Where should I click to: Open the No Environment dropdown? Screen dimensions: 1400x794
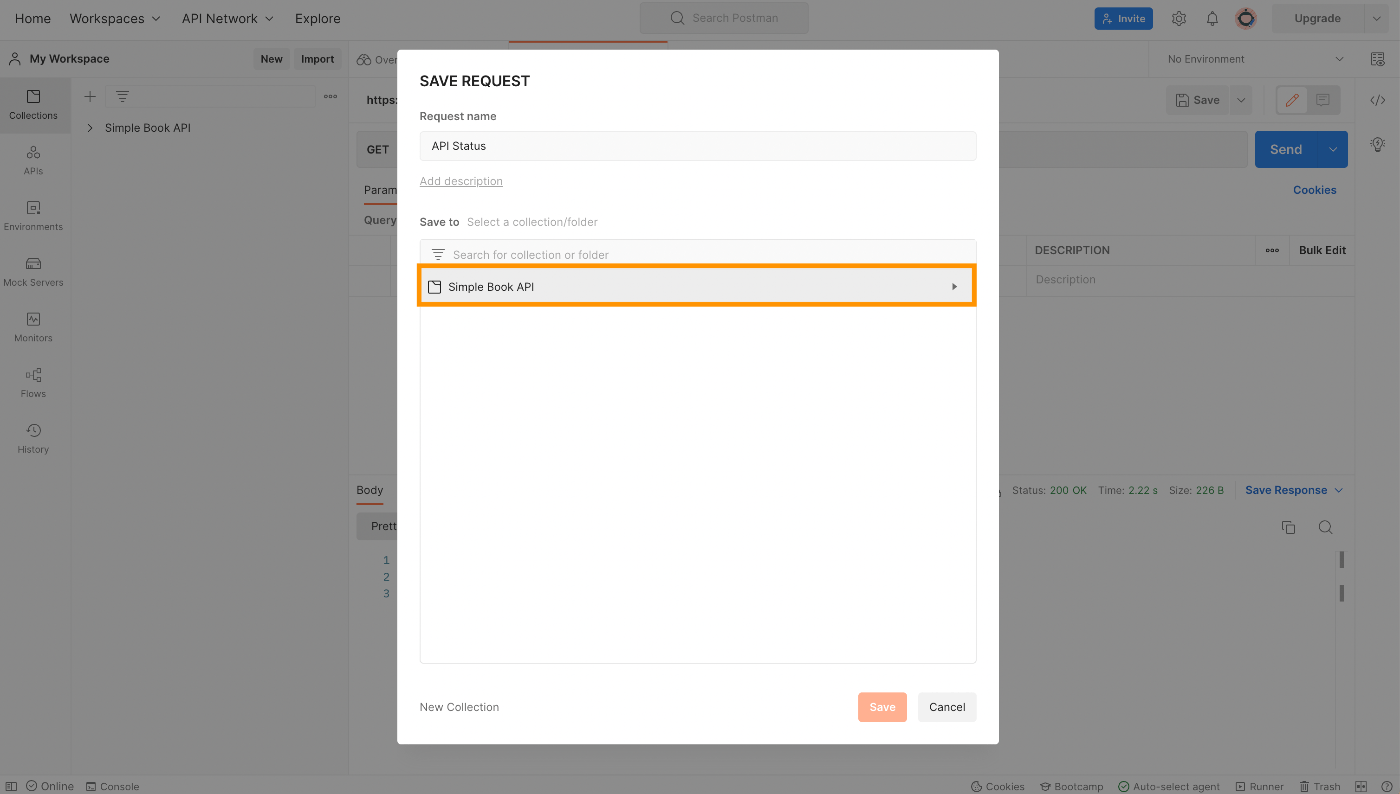(1256, 59)
